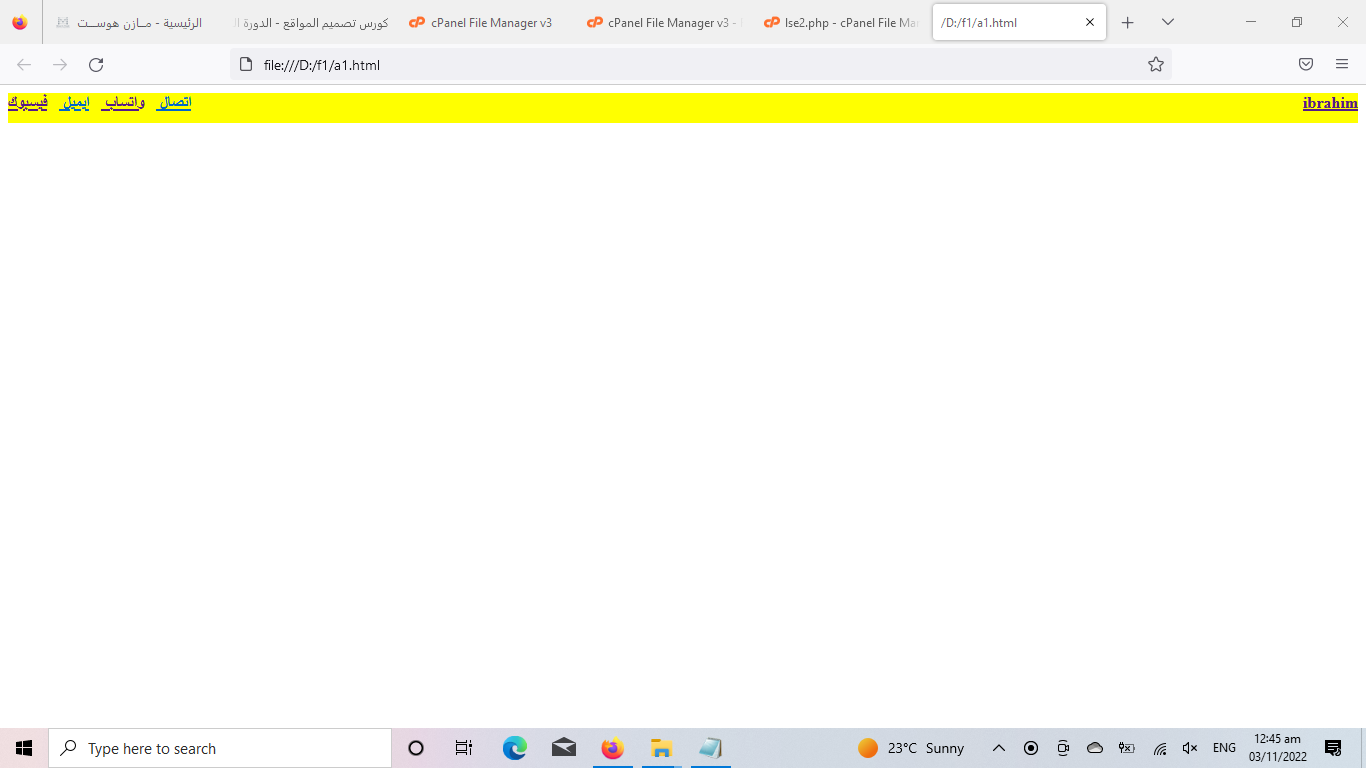Switch ENG input language indicator
This screenshot has height=768, width=1366.
coord(1224,748)
